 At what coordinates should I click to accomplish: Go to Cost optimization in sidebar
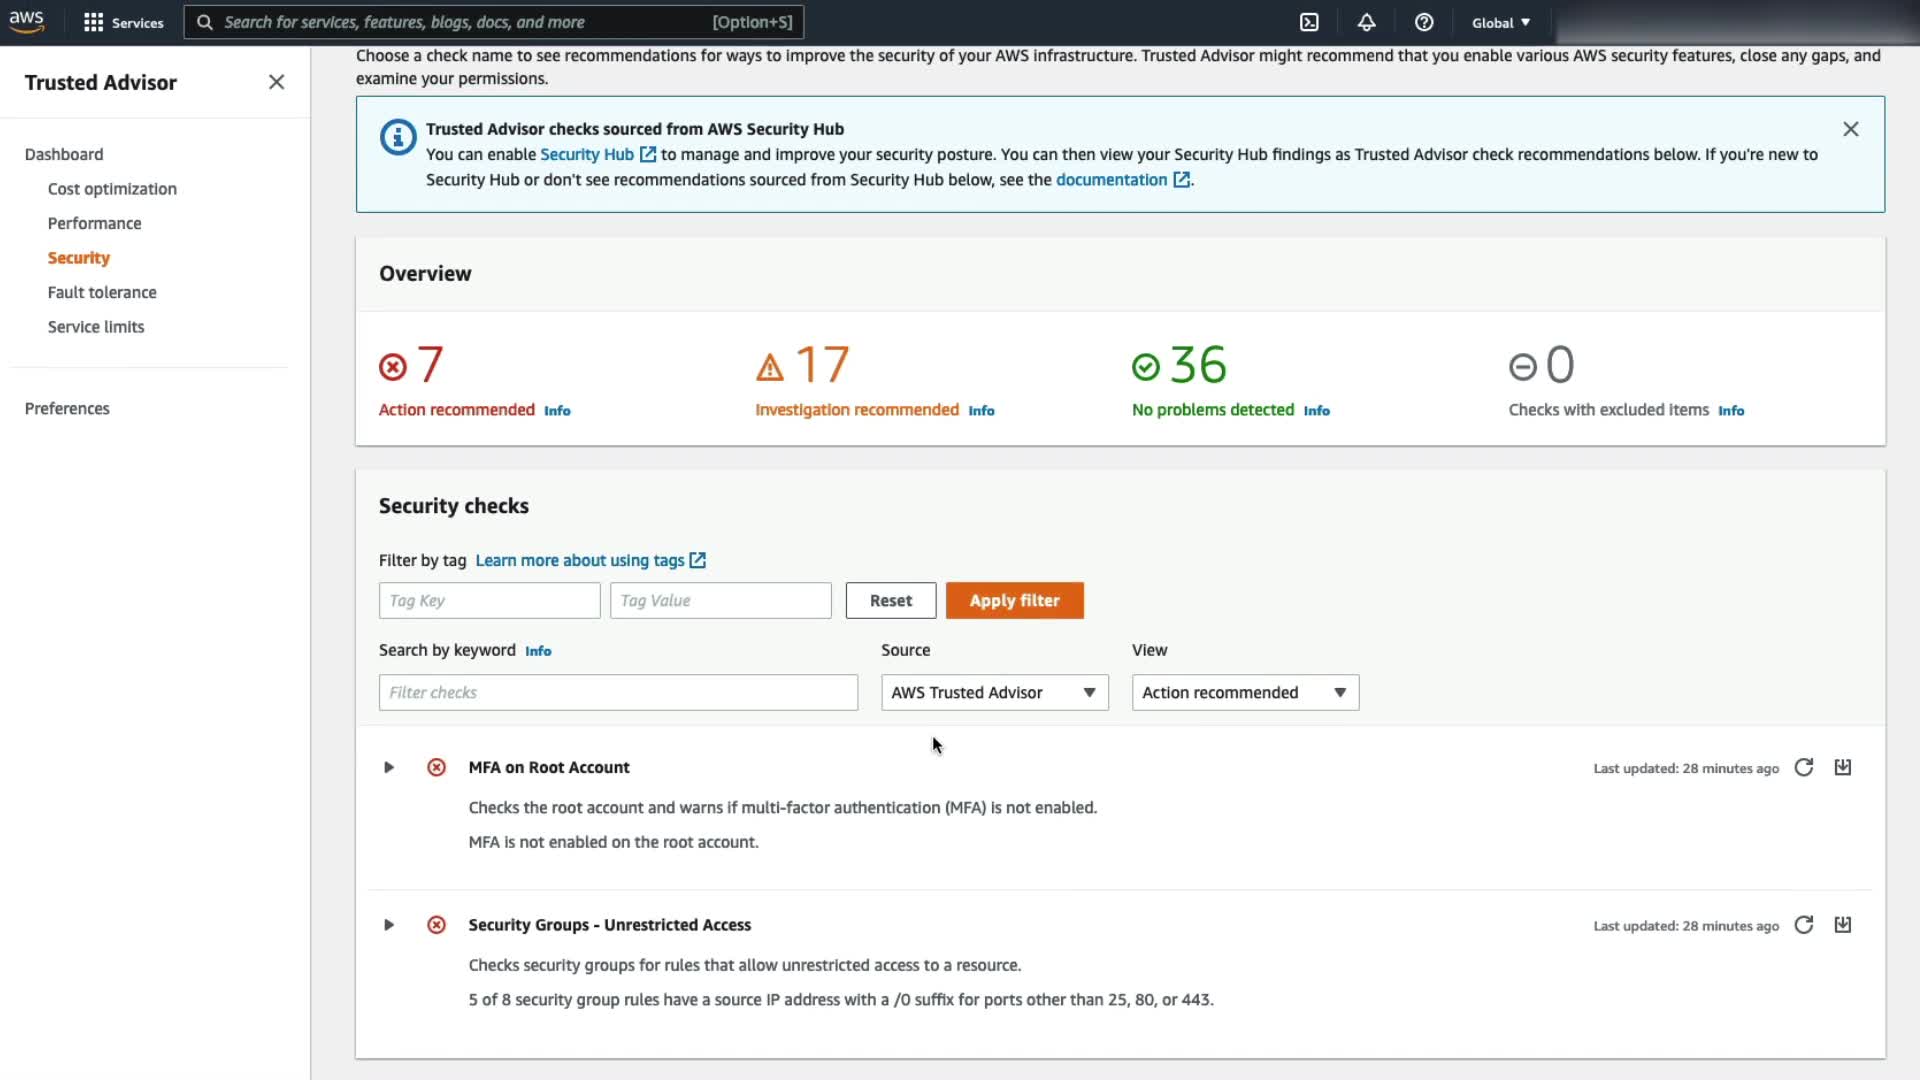(112, 189)
